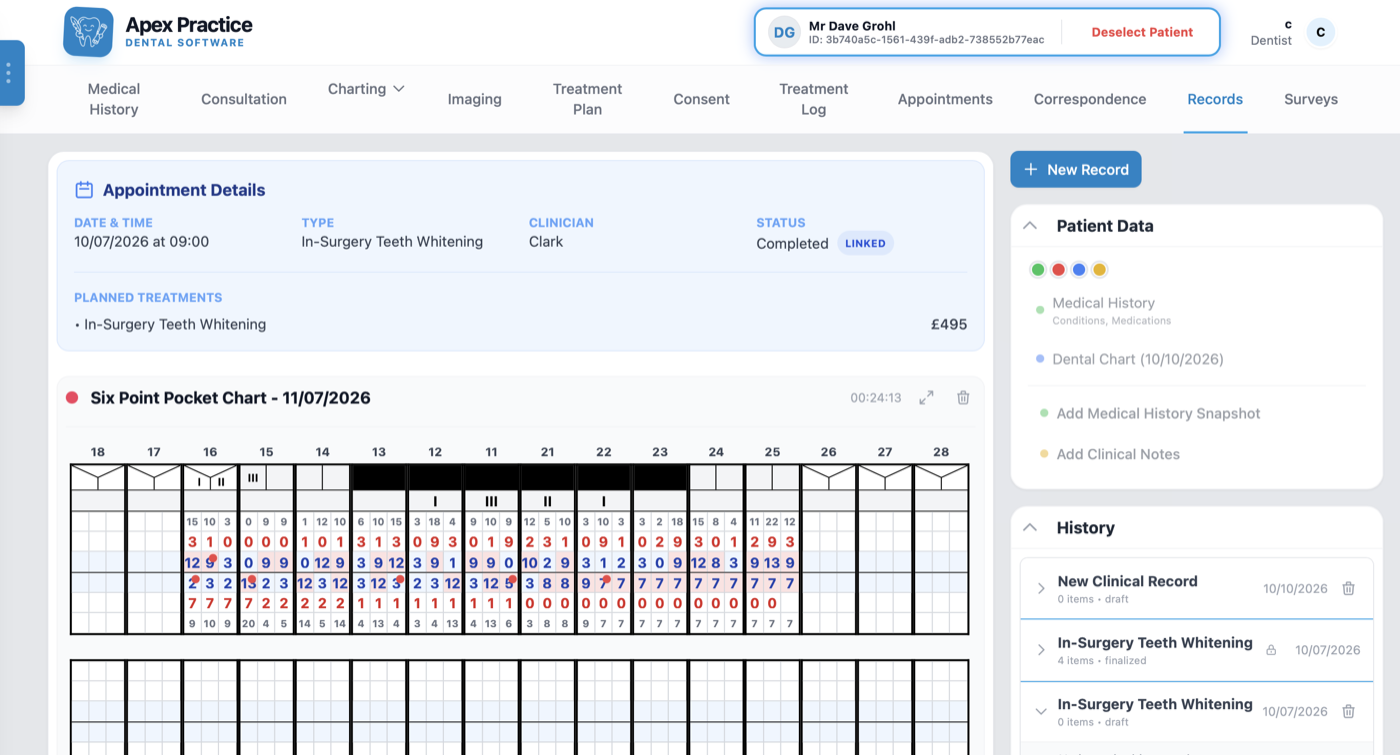Delete the New Clinical Record history entry
The image size is (1400, 755).
[1348, 588]
